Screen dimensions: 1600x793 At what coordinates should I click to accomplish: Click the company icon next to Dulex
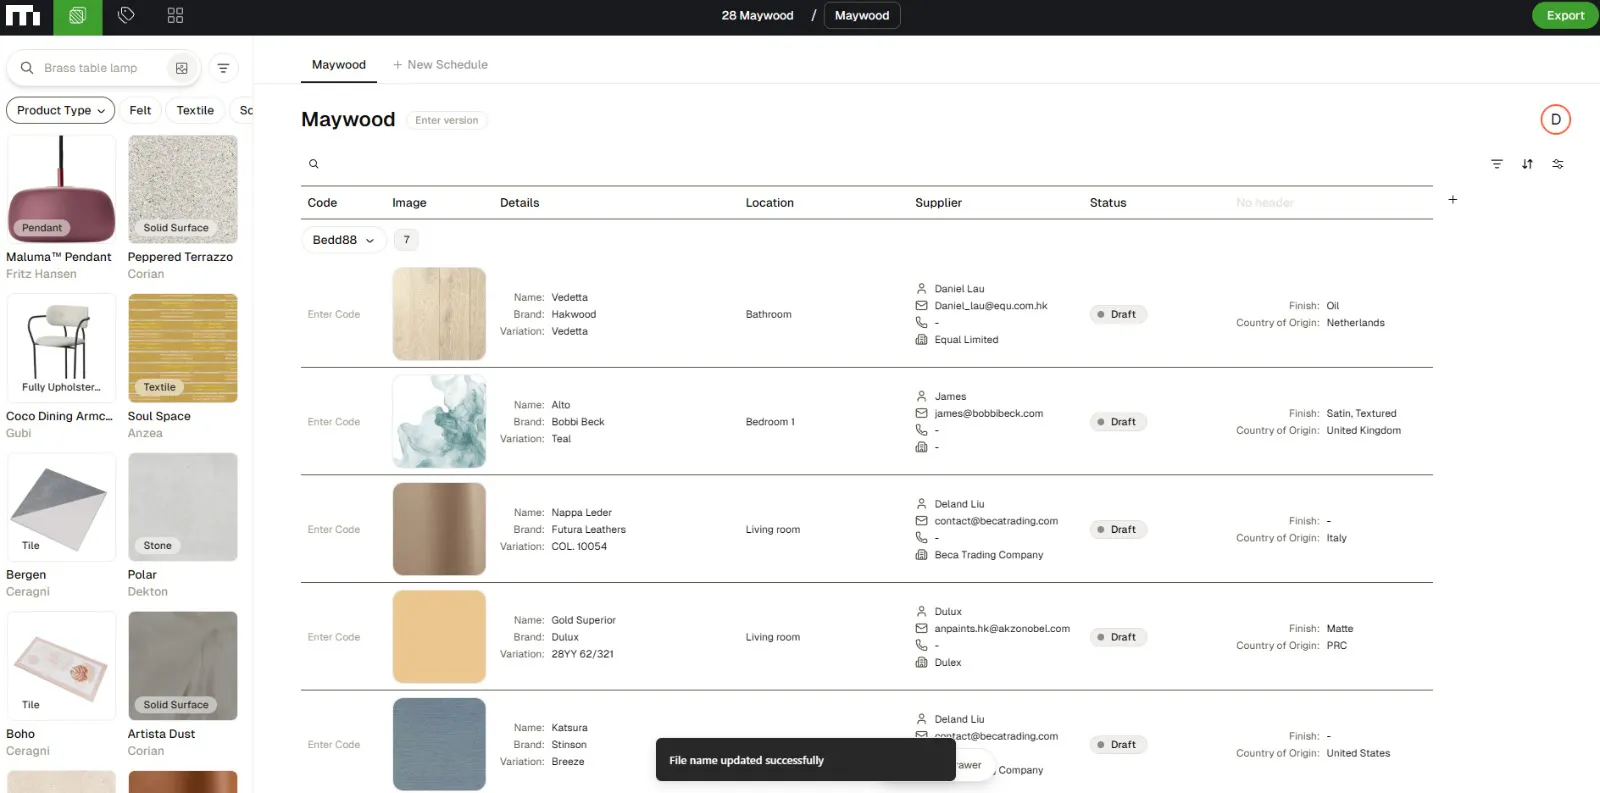pos(921,663)
